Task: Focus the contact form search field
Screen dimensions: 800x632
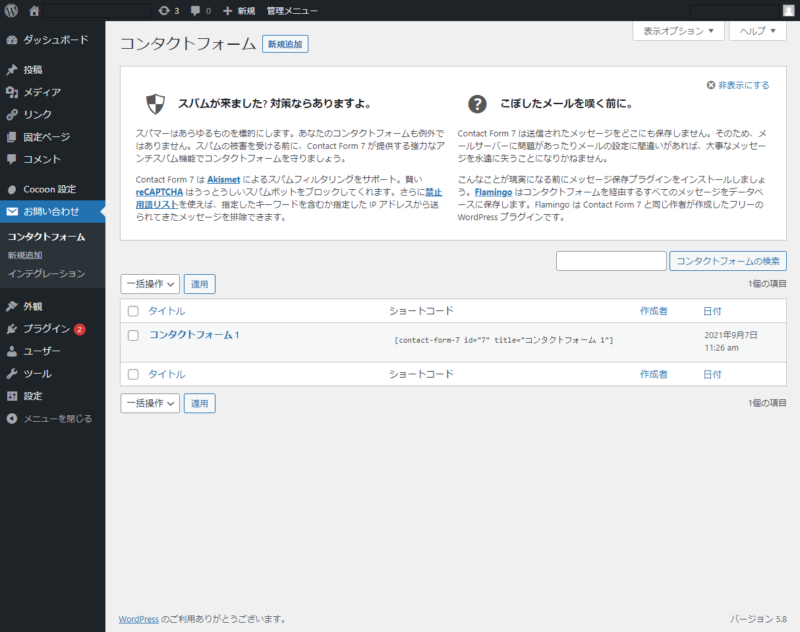Action: (x=611, y=261)
